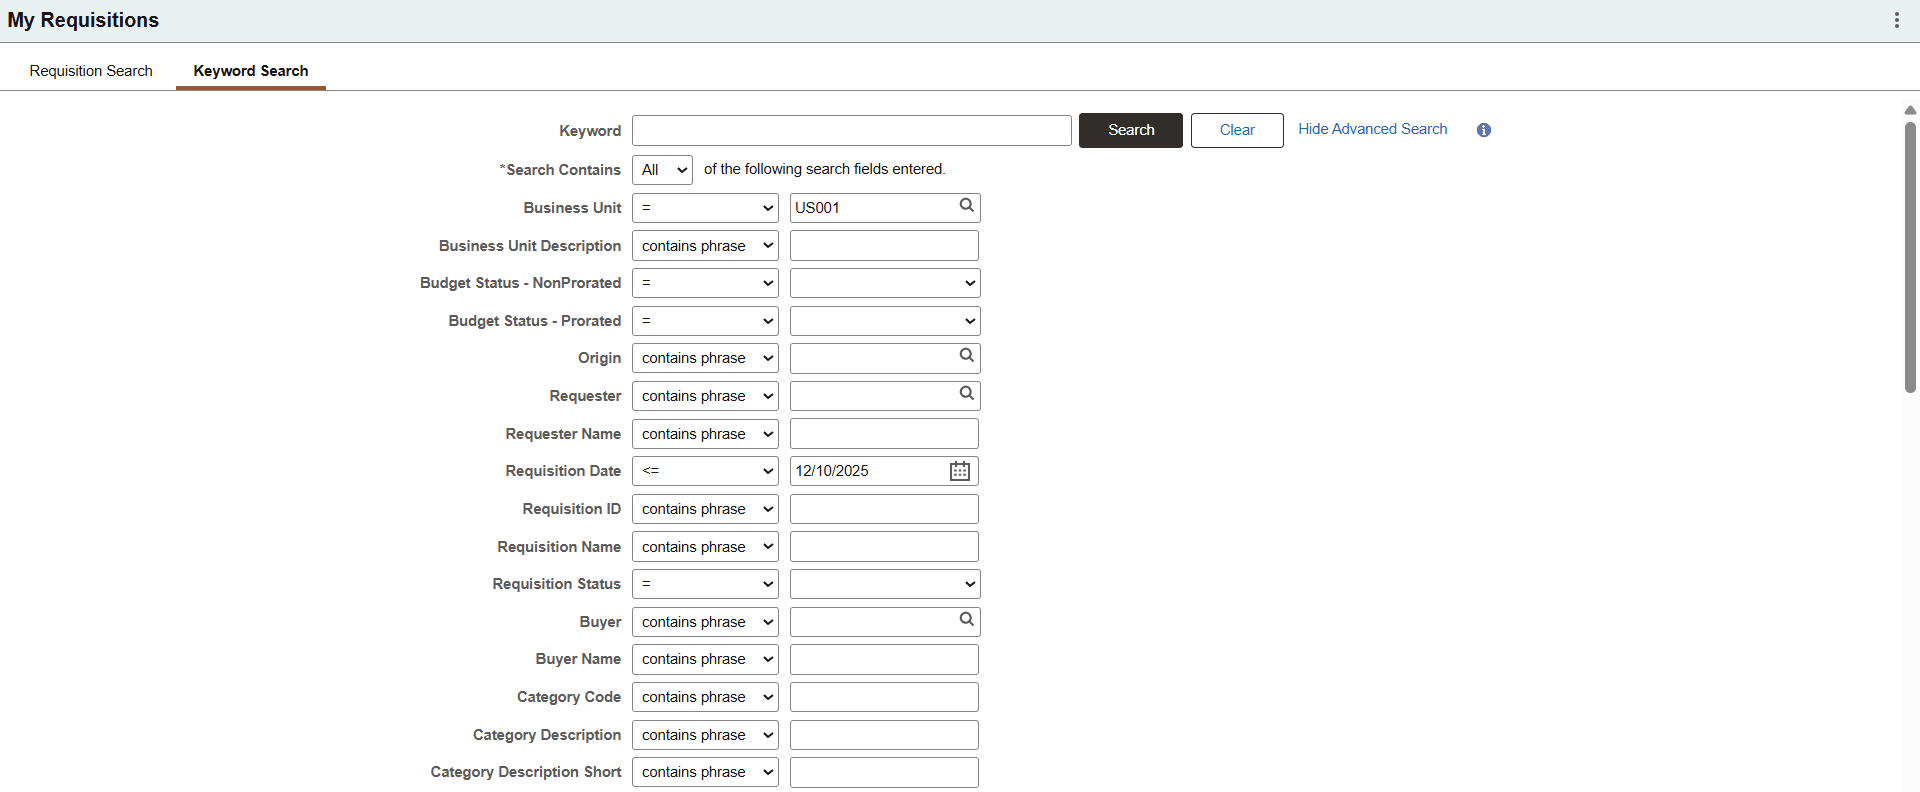Screen dimensions: 1920x792
Task: Click the Requisition Name input field
Action: click(x=884, y=547)
